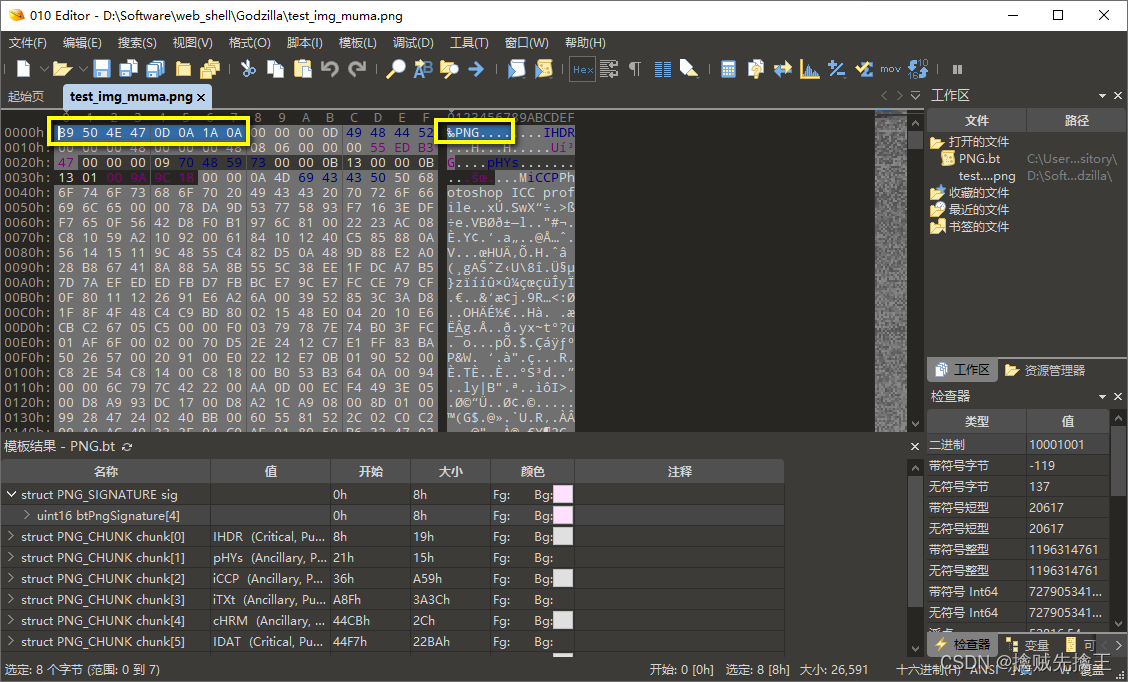
Task: Click pink Bg swatch of PNG_SIGNATURE sig
Action: tap(563, 495)
